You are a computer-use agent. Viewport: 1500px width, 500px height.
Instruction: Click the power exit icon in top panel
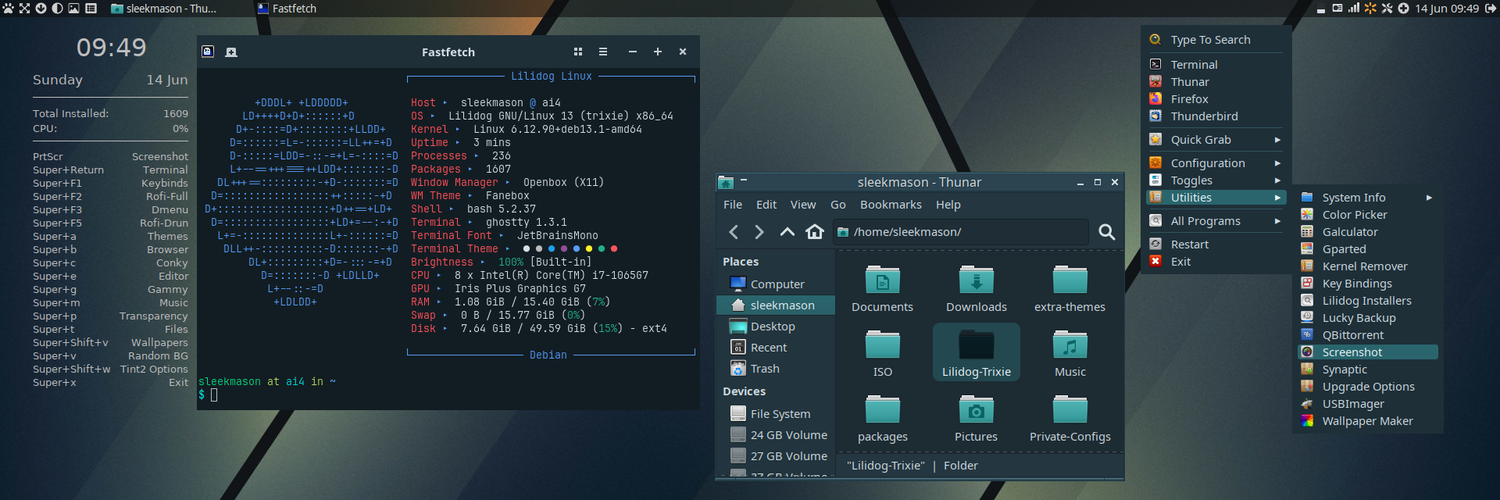tap(1490, 8)
